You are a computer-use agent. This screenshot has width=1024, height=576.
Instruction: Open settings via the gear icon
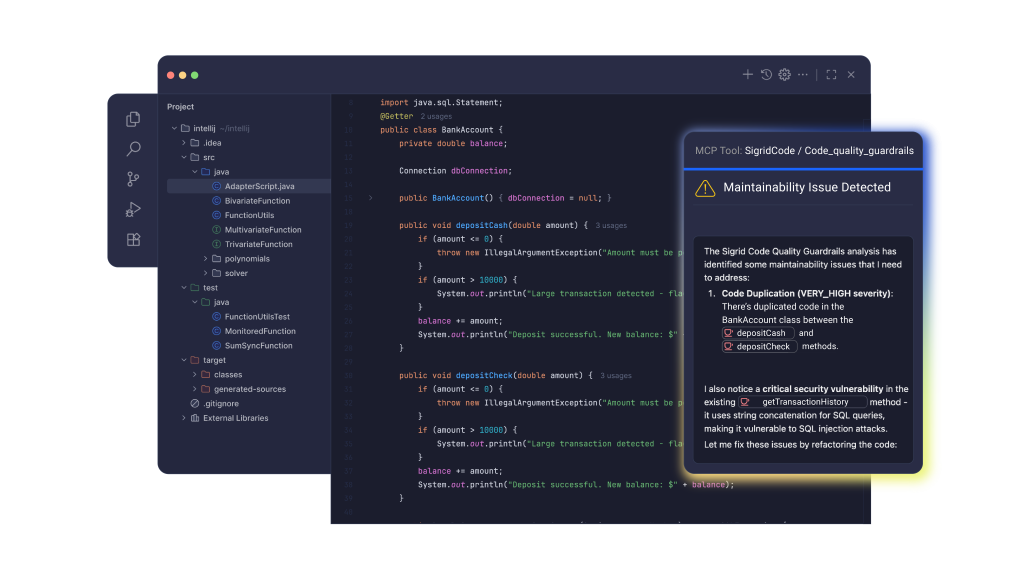(x=784, y=74)
